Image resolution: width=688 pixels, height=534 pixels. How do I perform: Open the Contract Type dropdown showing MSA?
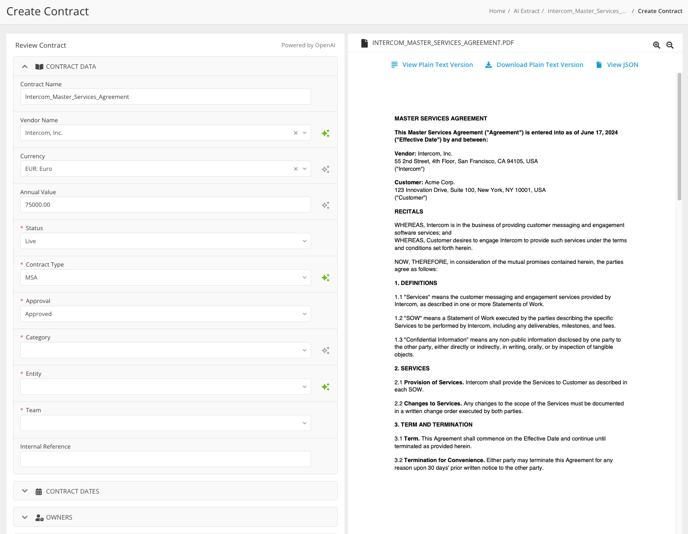point(165,278)
